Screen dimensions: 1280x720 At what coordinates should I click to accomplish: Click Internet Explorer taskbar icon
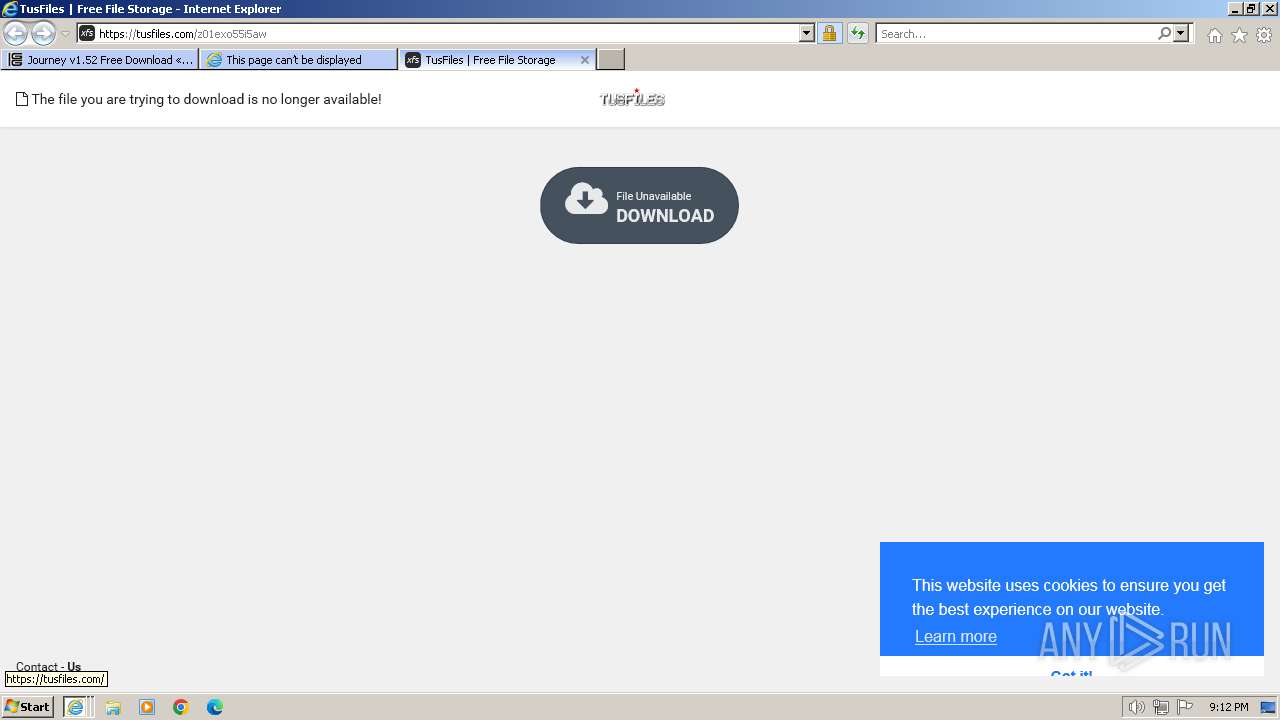75,707
